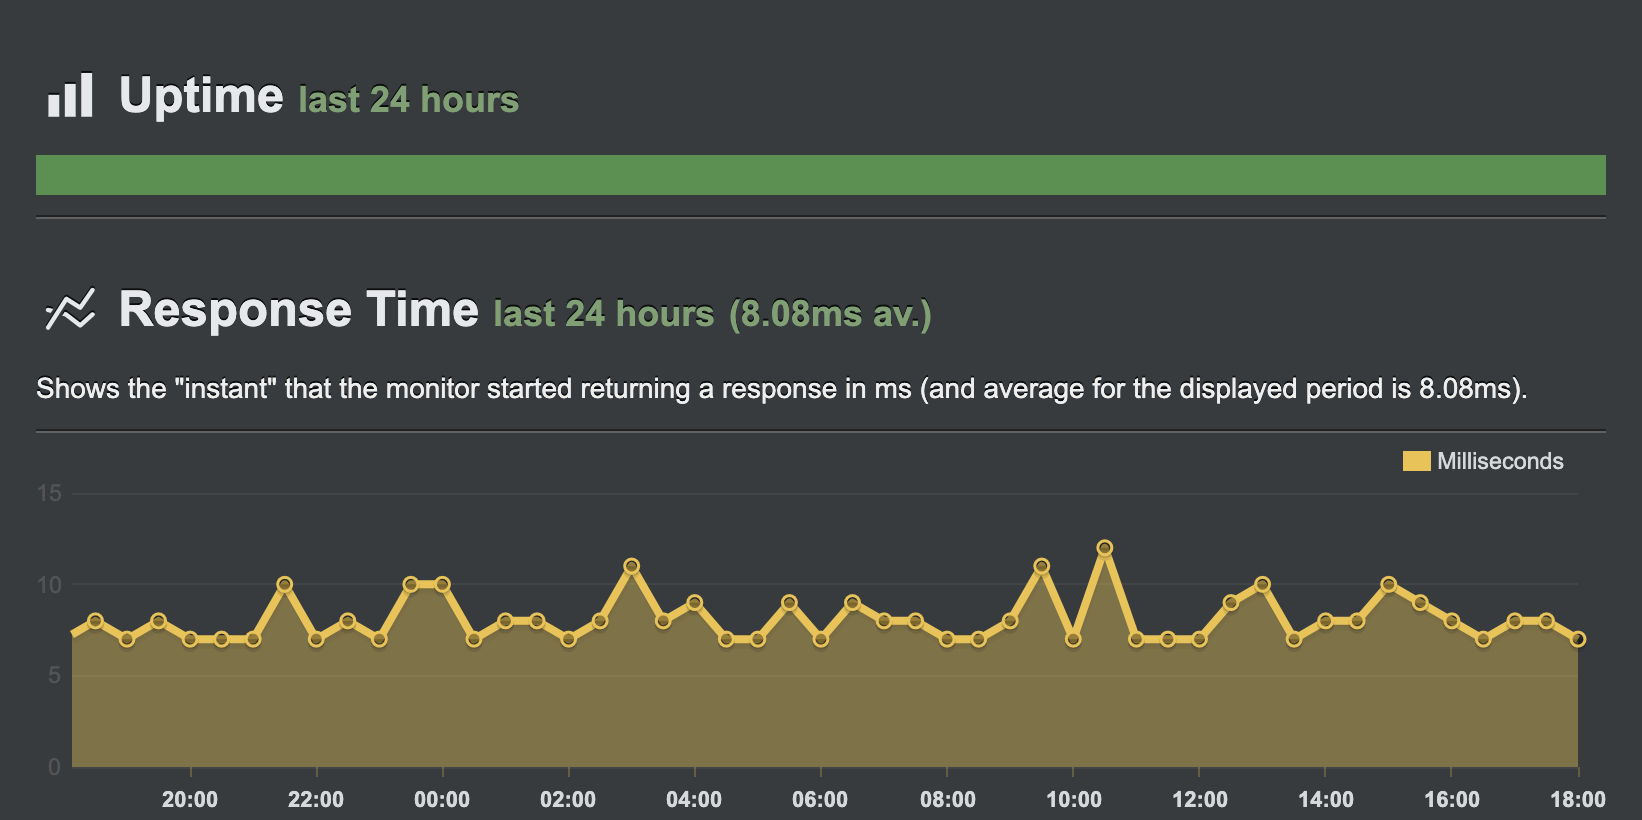Click the 20:00 x-axis label
Screen dimensions: 1642x820
[x=190, y=799]
